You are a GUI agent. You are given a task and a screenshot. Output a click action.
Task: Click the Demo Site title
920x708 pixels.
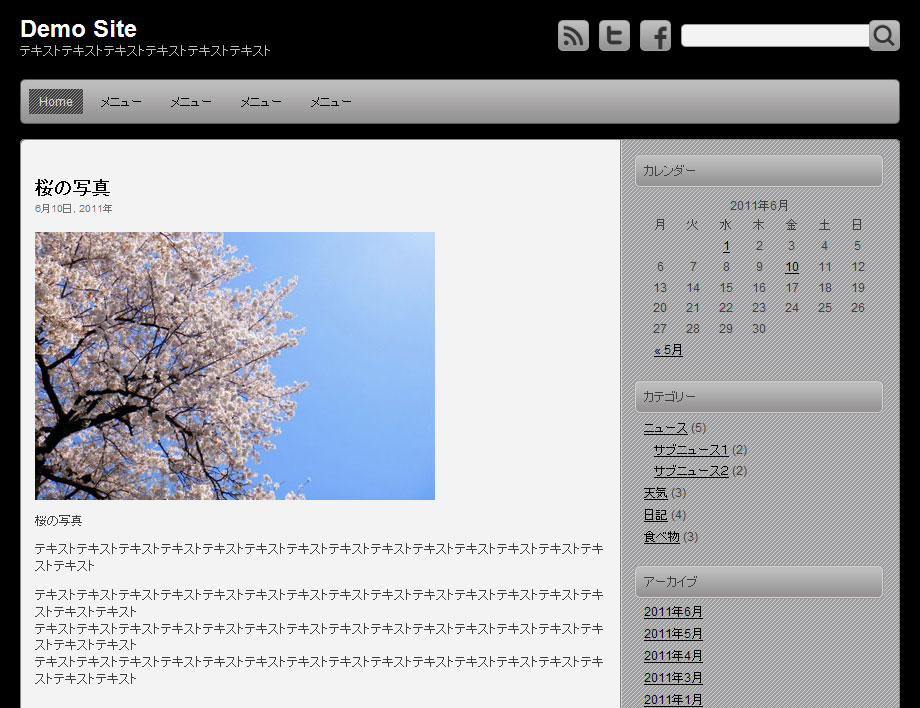(x=79, y=29)
